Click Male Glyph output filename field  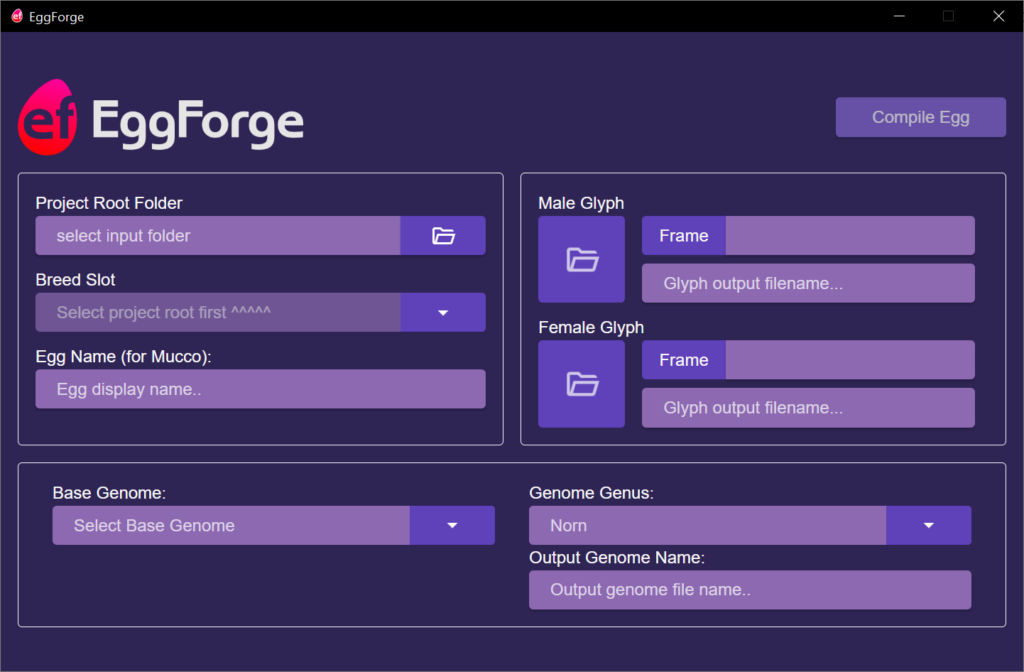(808, 283)
